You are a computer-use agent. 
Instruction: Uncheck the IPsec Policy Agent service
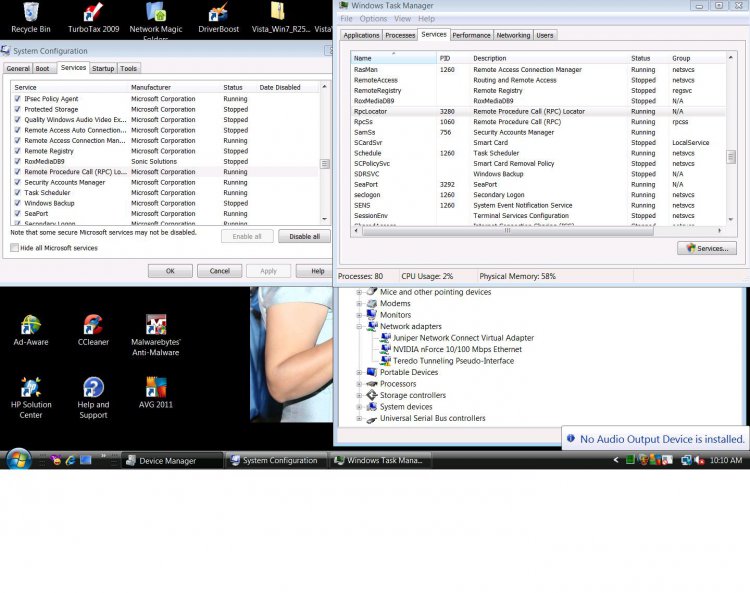click(x=18, y=99)
